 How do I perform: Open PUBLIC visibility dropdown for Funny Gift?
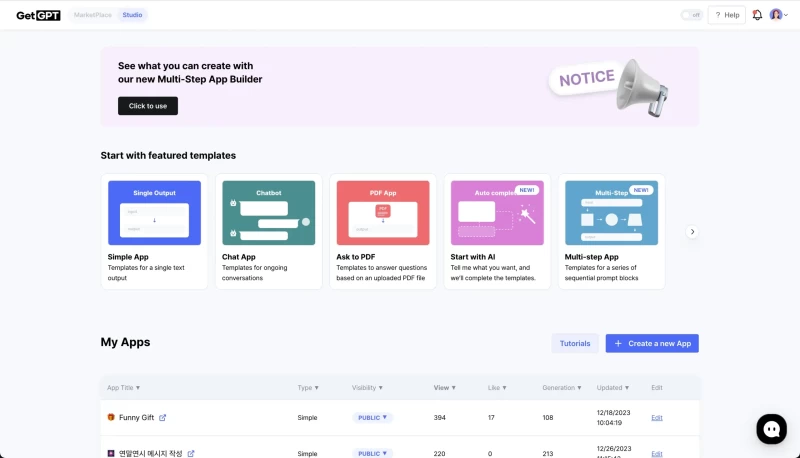[x=372, y=417]
